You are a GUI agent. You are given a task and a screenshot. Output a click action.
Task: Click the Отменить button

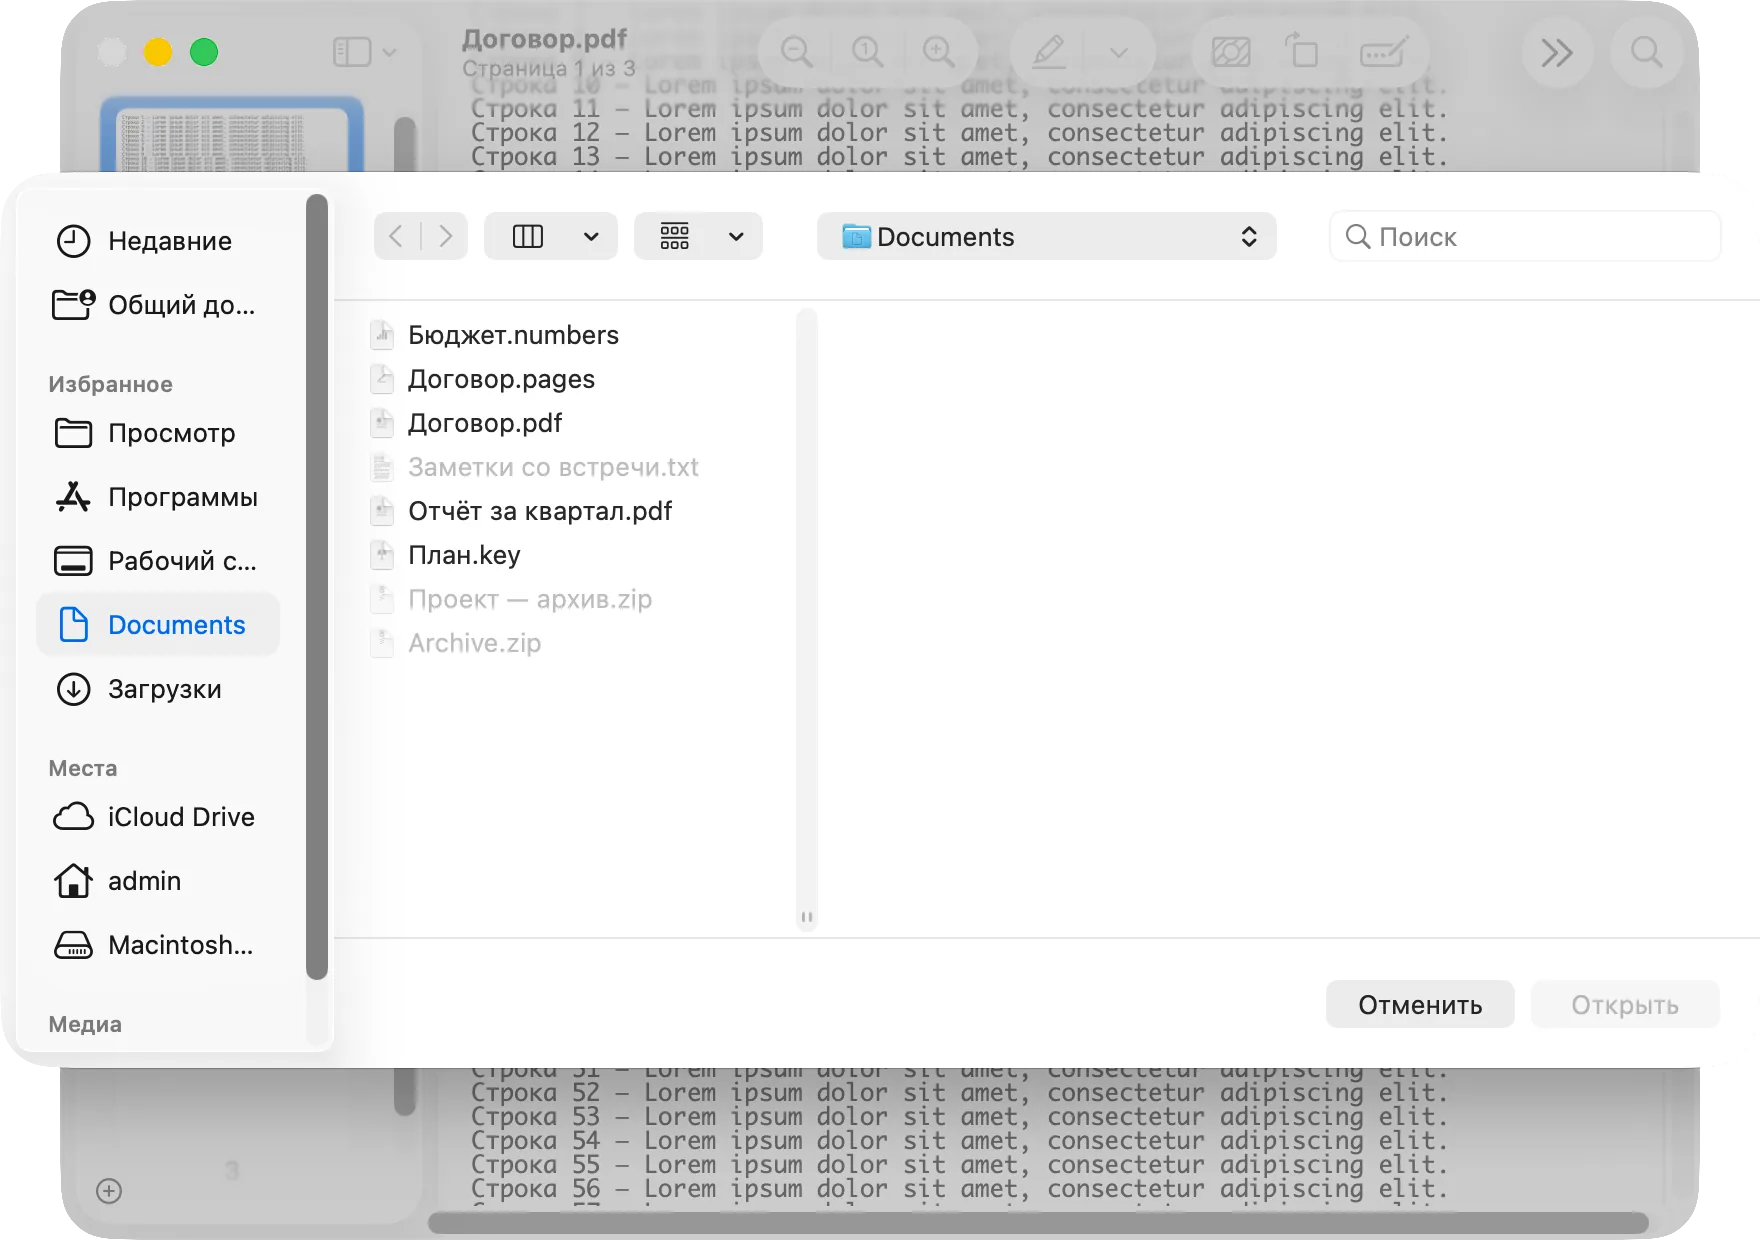(x=1420, y=1004)
